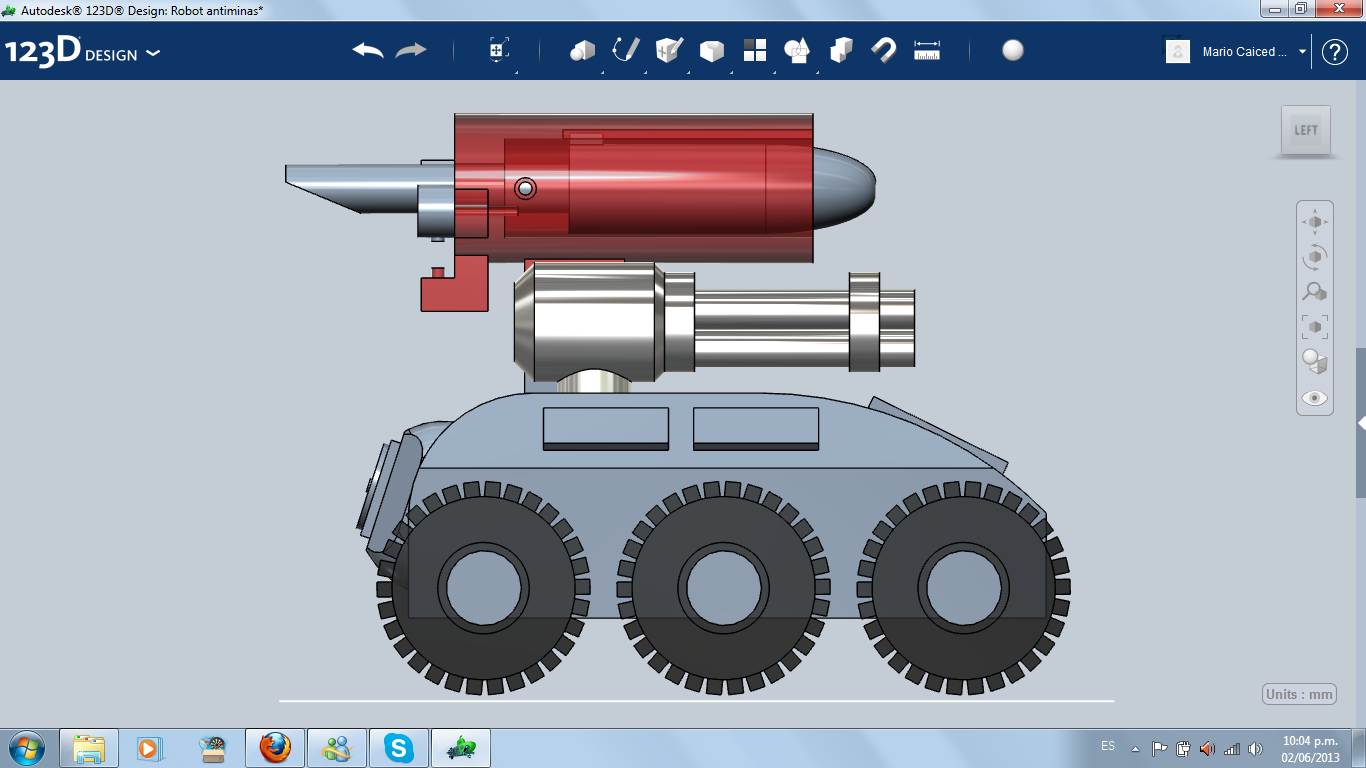Select the middle wheel of the robot
Image resolution: width=1366 pixels, height=768 pixels.
(x=726, y=587)
